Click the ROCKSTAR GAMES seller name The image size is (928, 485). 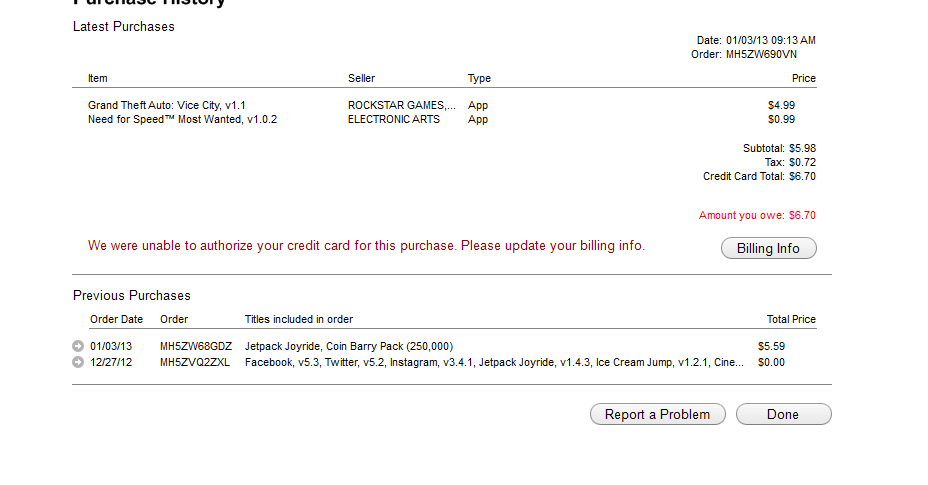click(402, 105)
